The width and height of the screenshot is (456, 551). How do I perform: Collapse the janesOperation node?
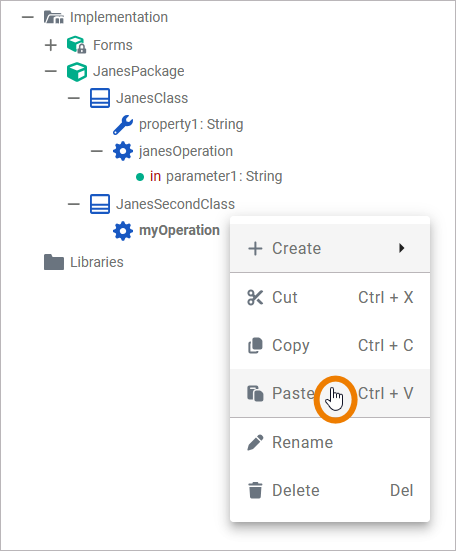[97, 151]
